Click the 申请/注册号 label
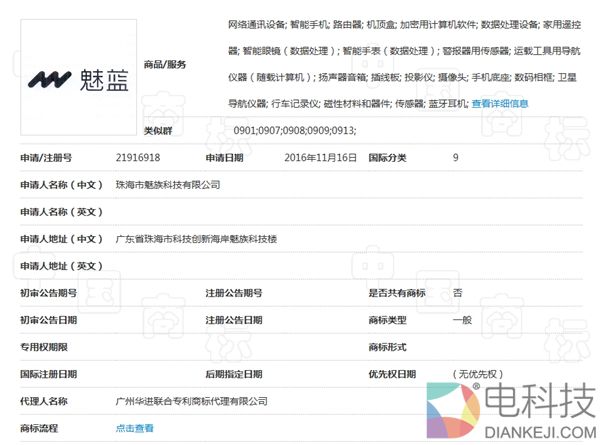 point(46,158)
